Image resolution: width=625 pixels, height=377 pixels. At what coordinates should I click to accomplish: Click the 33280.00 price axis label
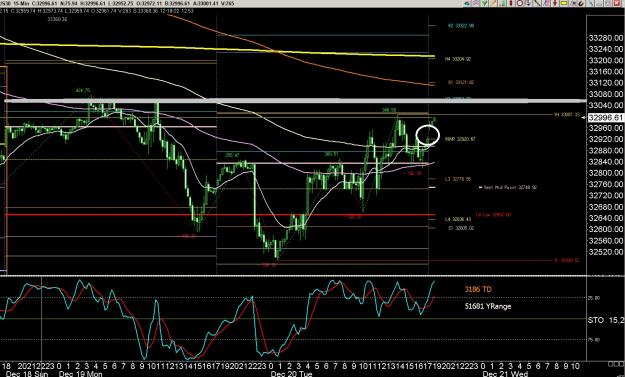point(605,38)
